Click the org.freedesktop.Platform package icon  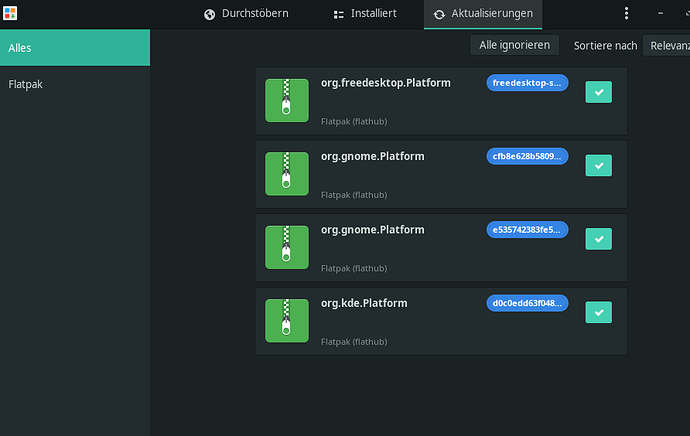[286, 100]
